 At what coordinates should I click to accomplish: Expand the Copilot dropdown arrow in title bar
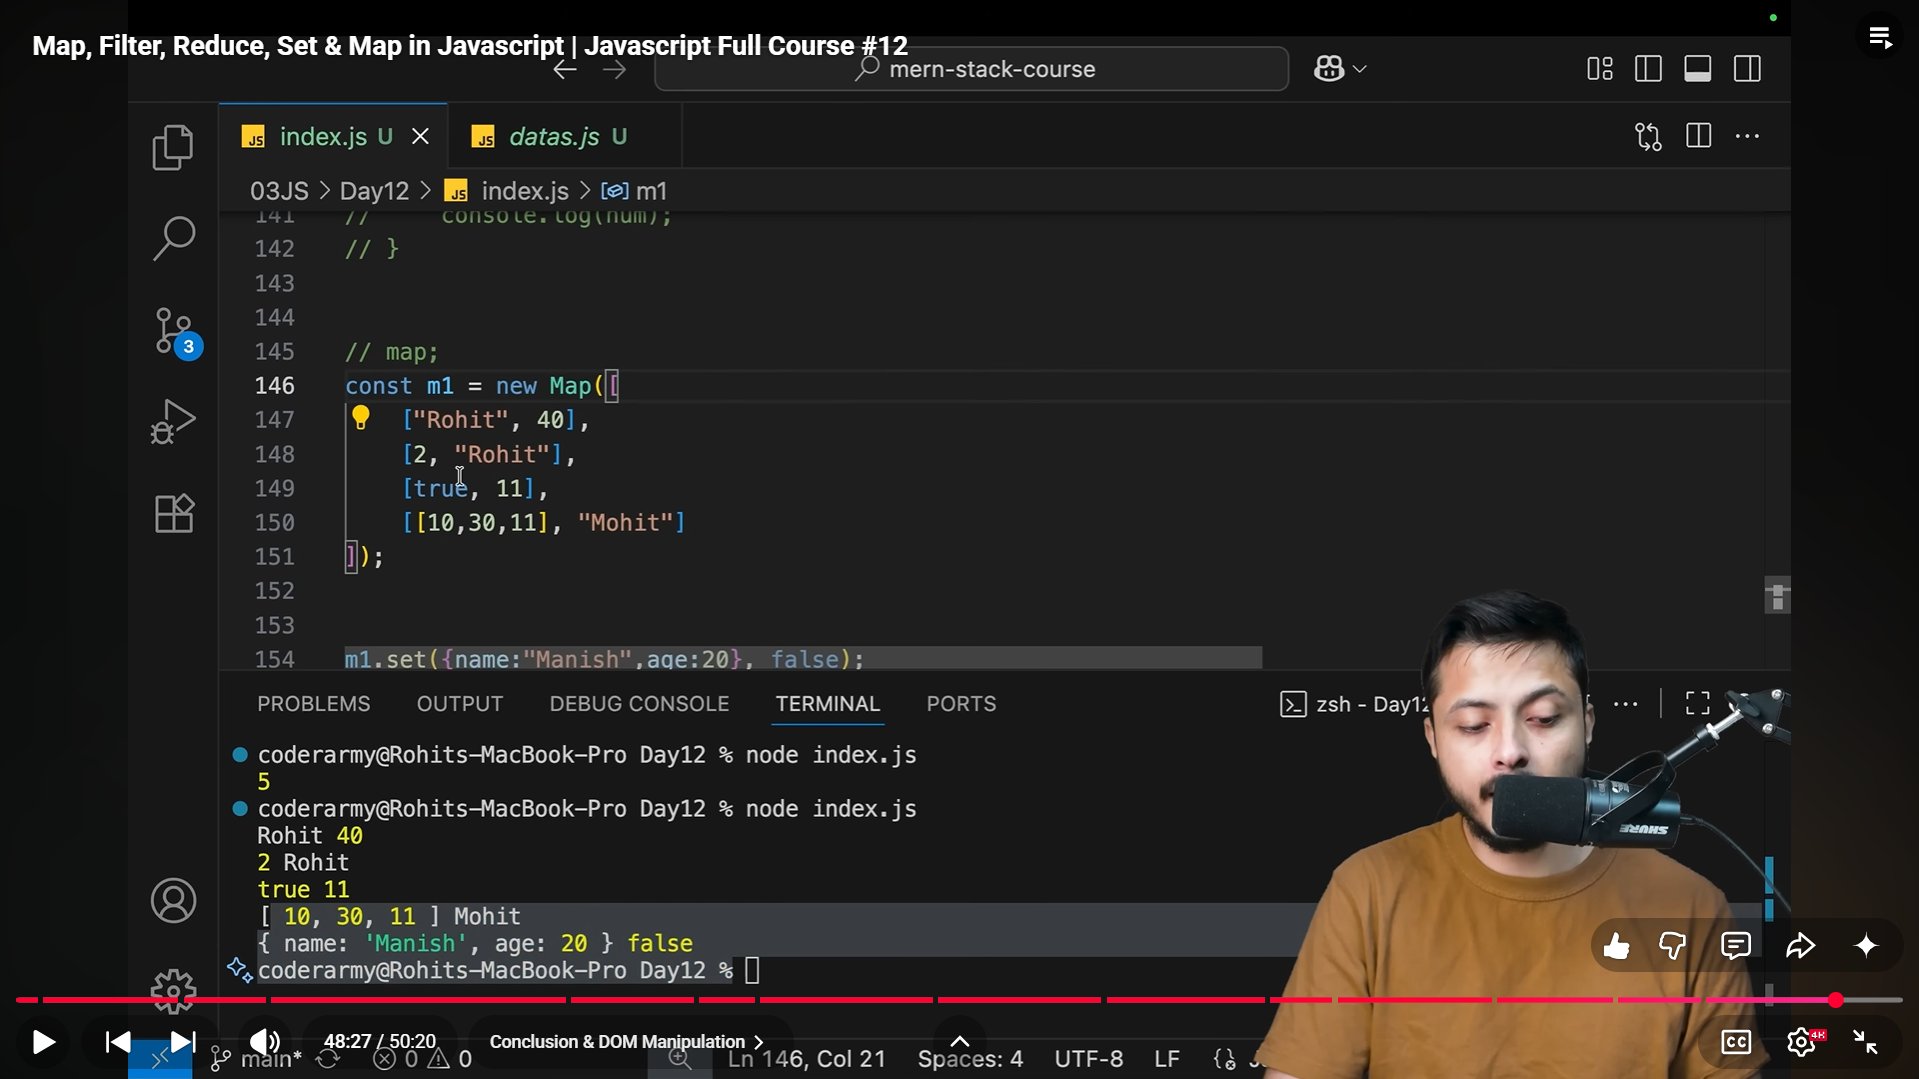pos(1359,69)
